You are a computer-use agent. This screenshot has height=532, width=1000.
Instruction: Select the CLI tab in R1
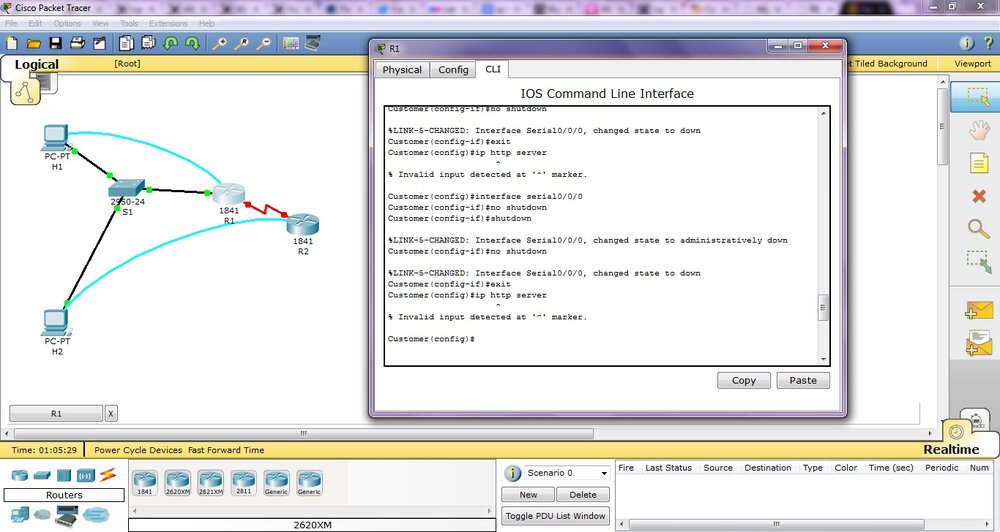tap(493, 69)
